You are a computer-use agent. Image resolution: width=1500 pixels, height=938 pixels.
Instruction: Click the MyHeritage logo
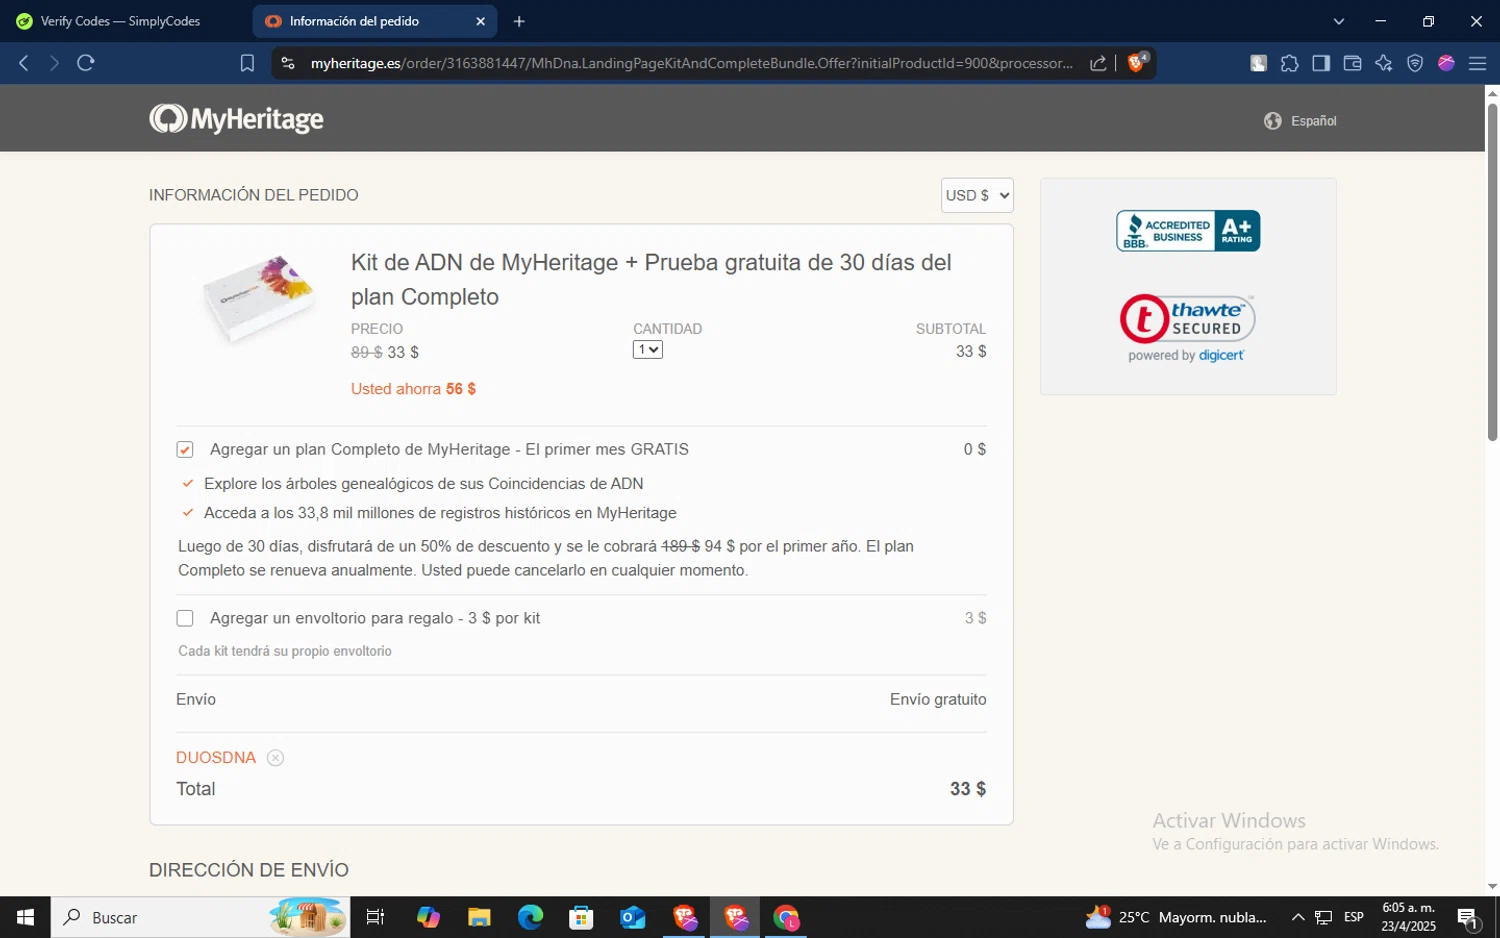[x=237, y=119]
